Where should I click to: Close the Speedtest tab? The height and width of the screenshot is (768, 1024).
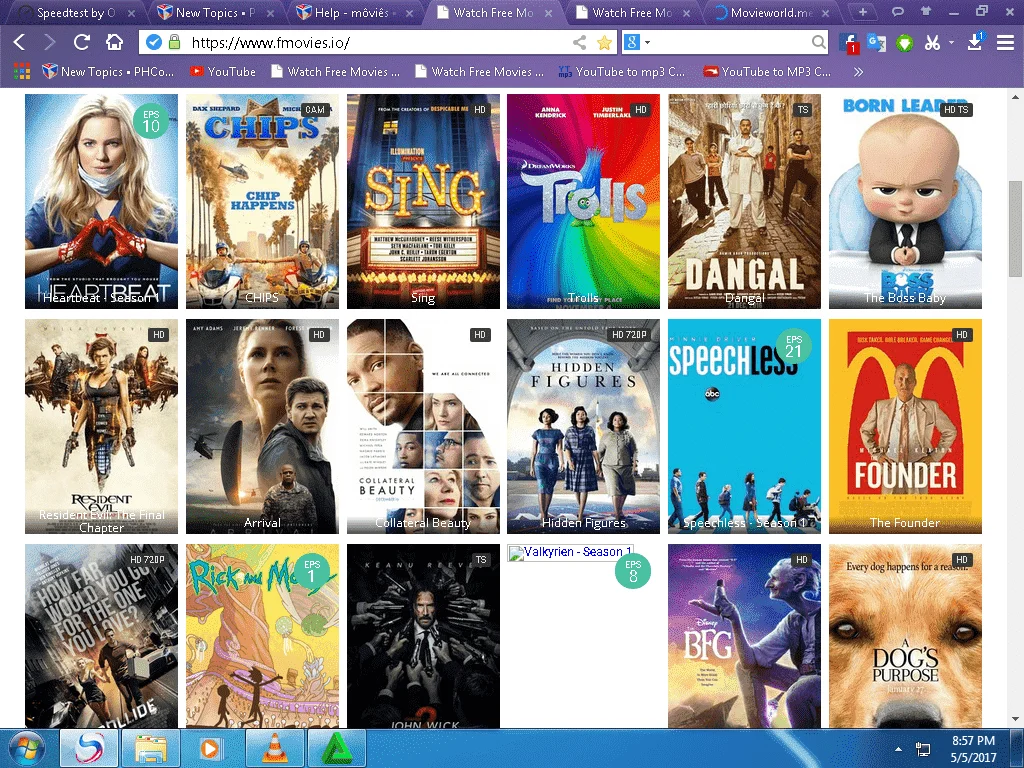[130, 12]
